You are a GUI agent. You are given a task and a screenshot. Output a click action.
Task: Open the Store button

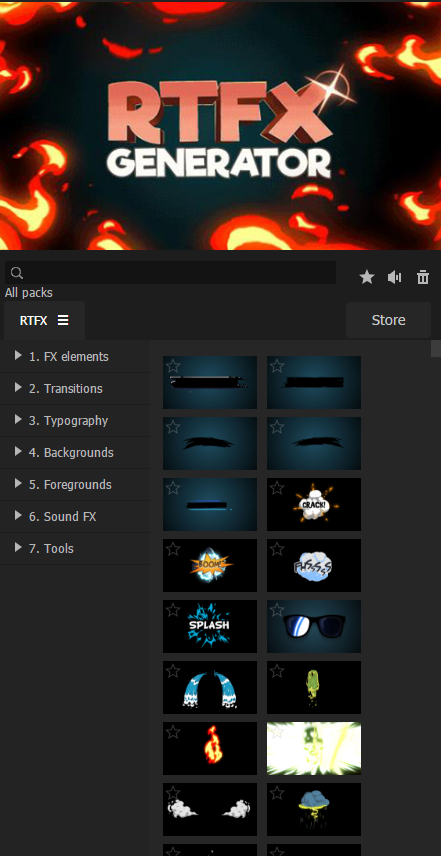[388, 320]
